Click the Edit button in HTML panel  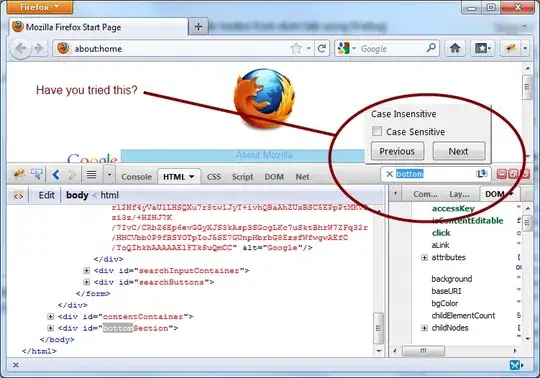coord(46,195)
